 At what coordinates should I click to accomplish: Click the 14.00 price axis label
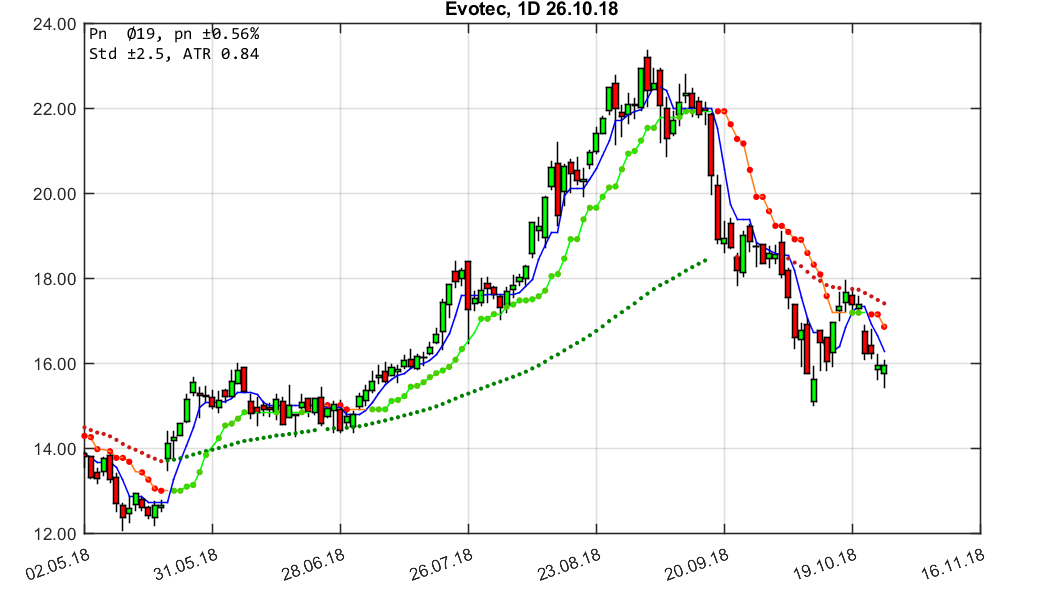[54, 446]
